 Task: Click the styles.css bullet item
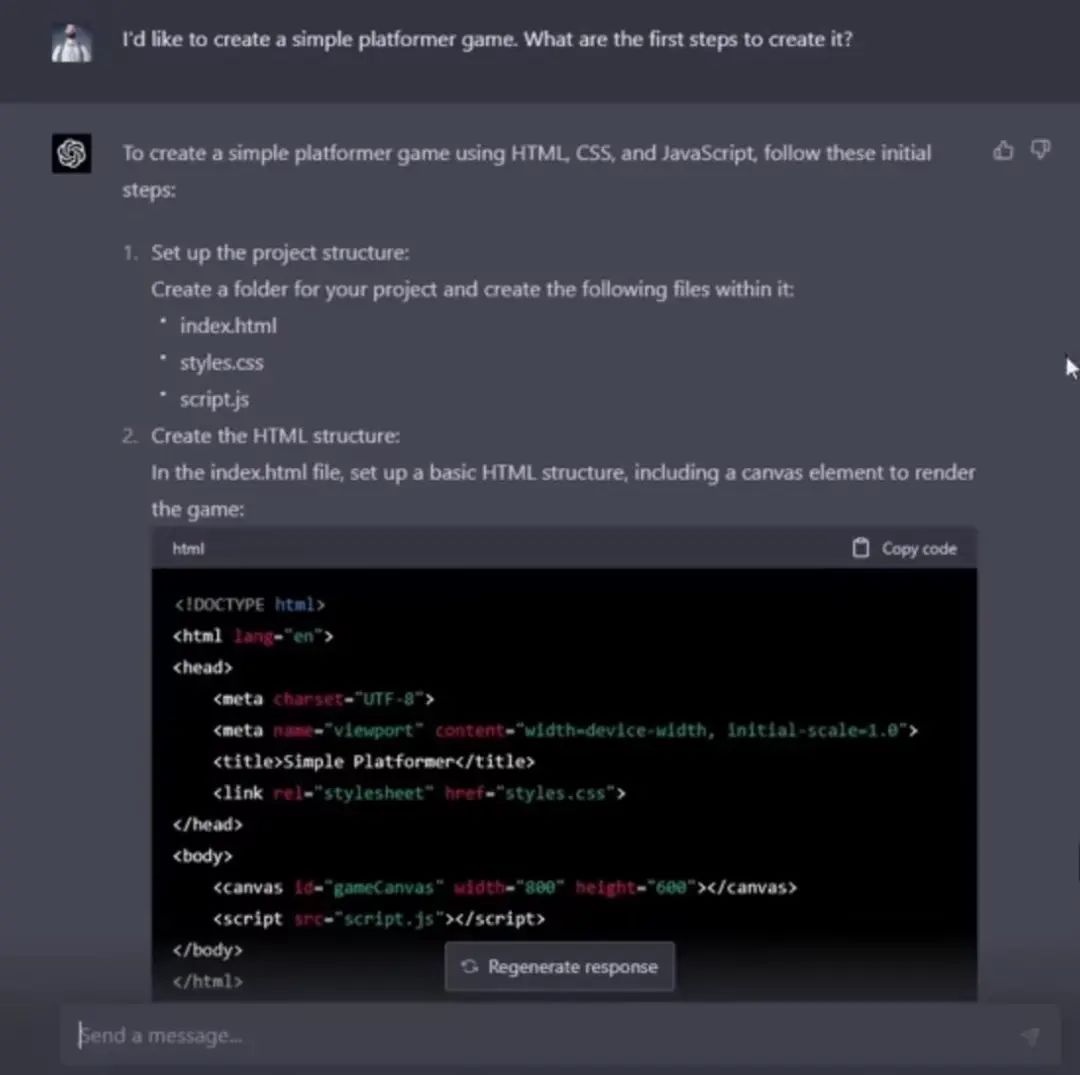point(221,363)
